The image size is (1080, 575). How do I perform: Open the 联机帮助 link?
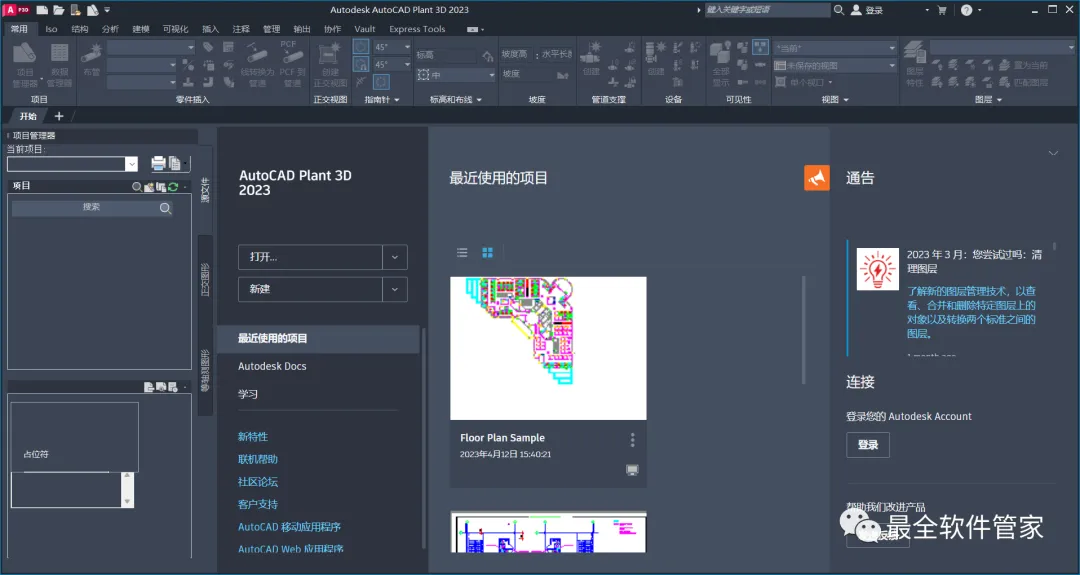258,459
